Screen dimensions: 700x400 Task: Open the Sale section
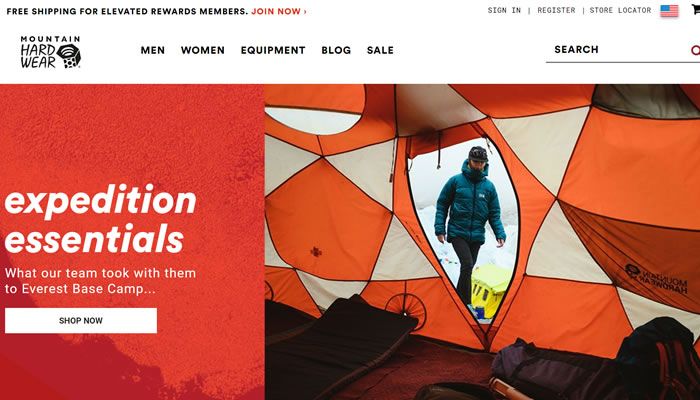[x=380, y=50]
